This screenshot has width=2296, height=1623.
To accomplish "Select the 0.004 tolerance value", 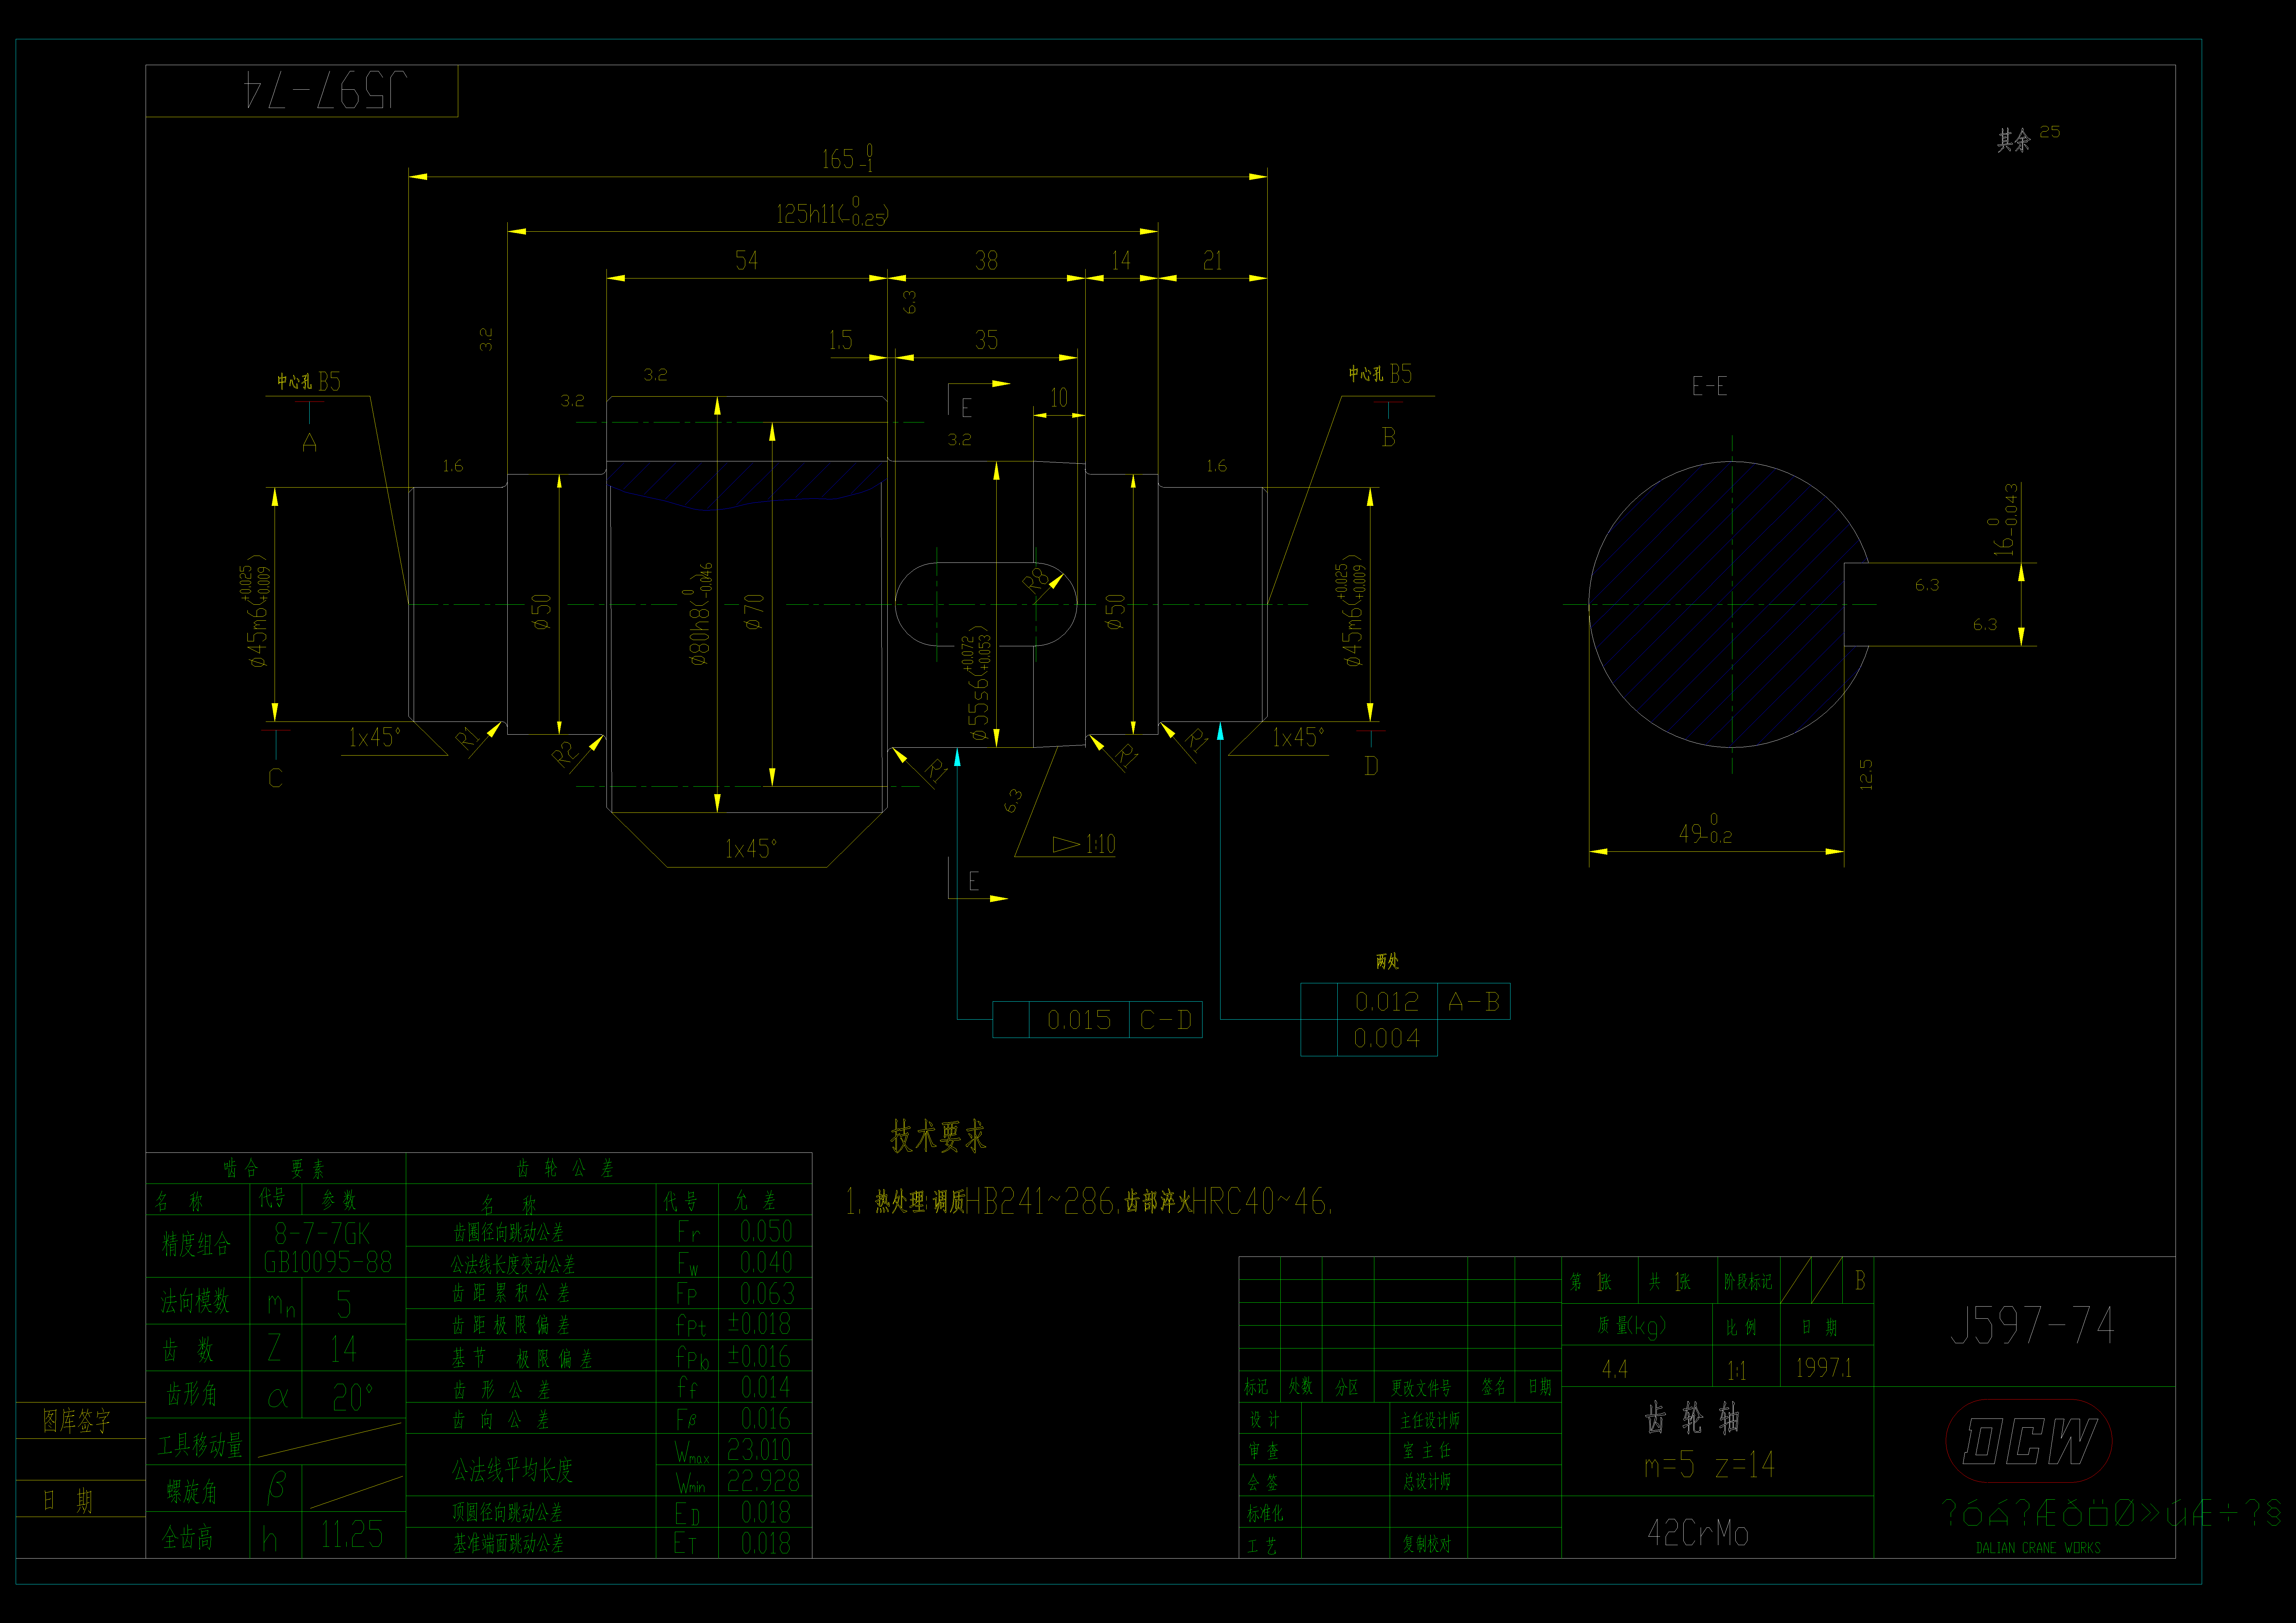I will (x=1387, y=1038).
